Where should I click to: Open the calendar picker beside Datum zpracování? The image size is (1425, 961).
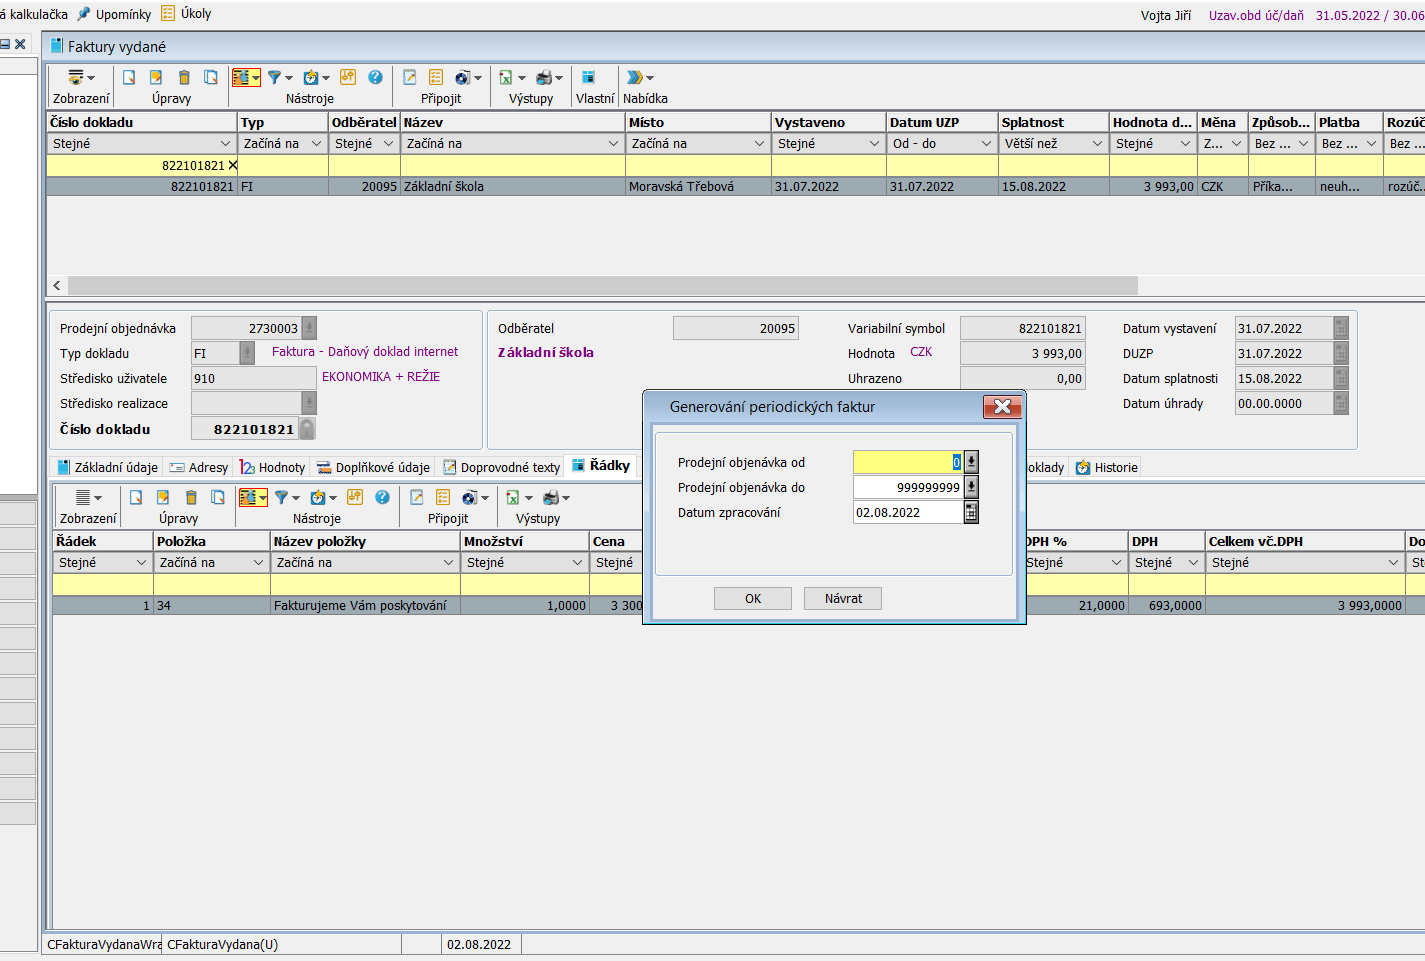(x=970, y=512)
